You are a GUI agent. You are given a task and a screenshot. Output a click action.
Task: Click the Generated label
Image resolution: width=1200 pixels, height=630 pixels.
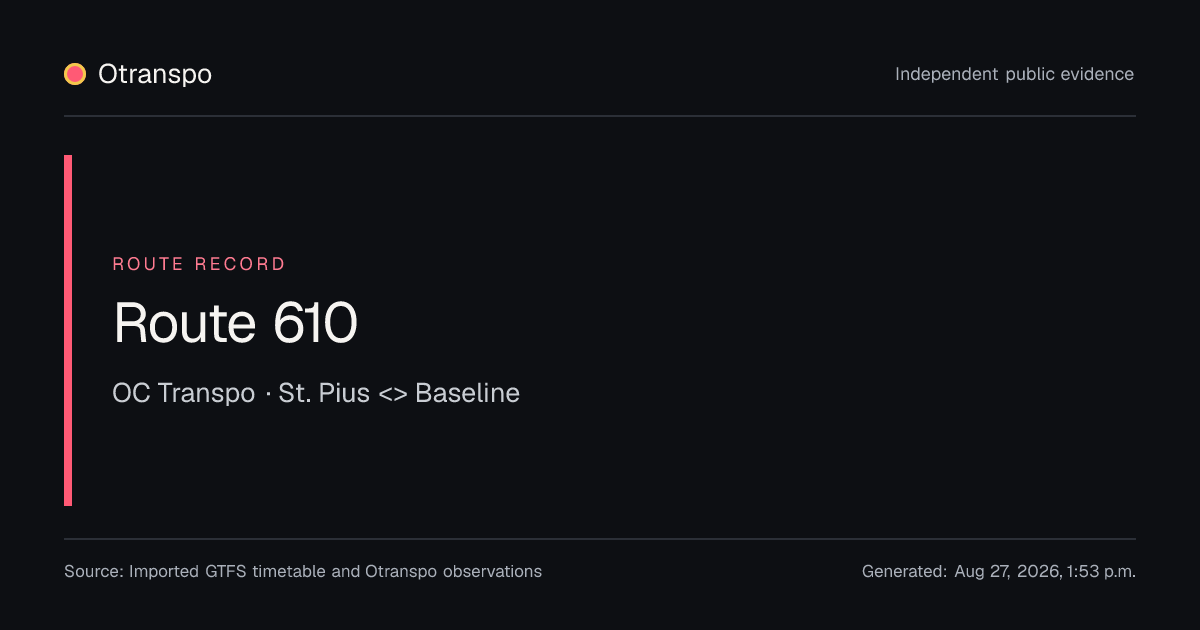point(904,572)
